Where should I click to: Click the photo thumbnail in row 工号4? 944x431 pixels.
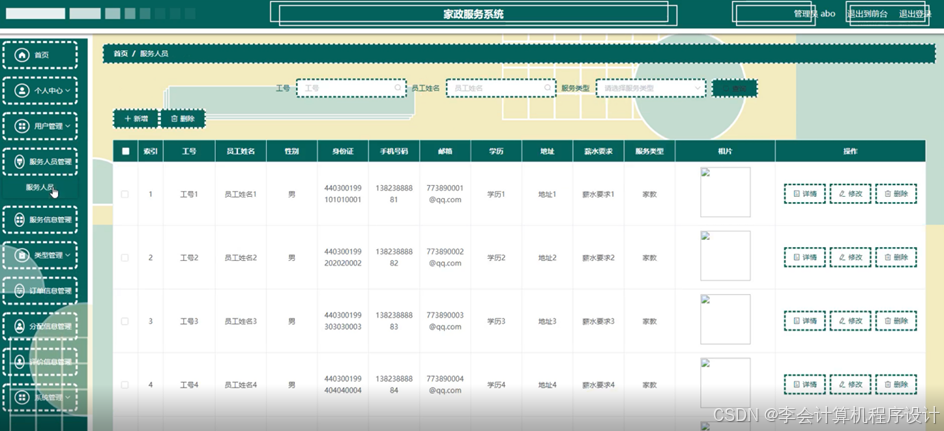pos(725,383)
